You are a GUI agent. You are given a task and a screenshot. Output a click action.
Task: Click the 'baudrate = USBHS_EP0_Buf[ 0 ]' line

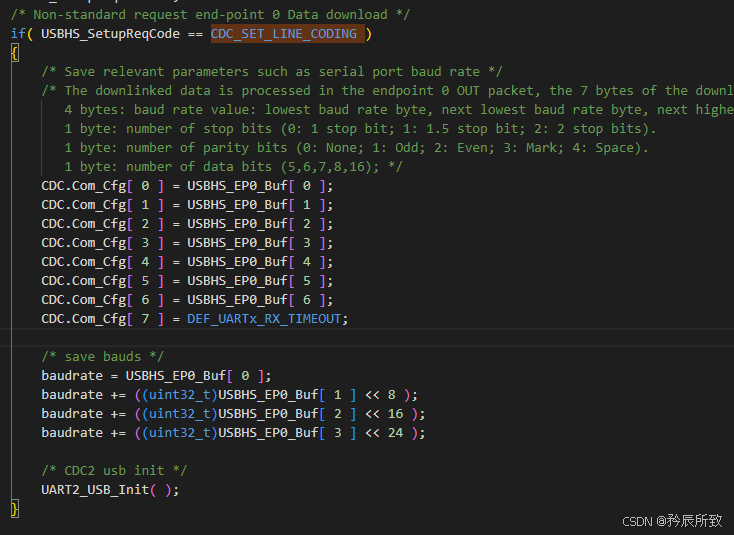(x=156, y=375)
